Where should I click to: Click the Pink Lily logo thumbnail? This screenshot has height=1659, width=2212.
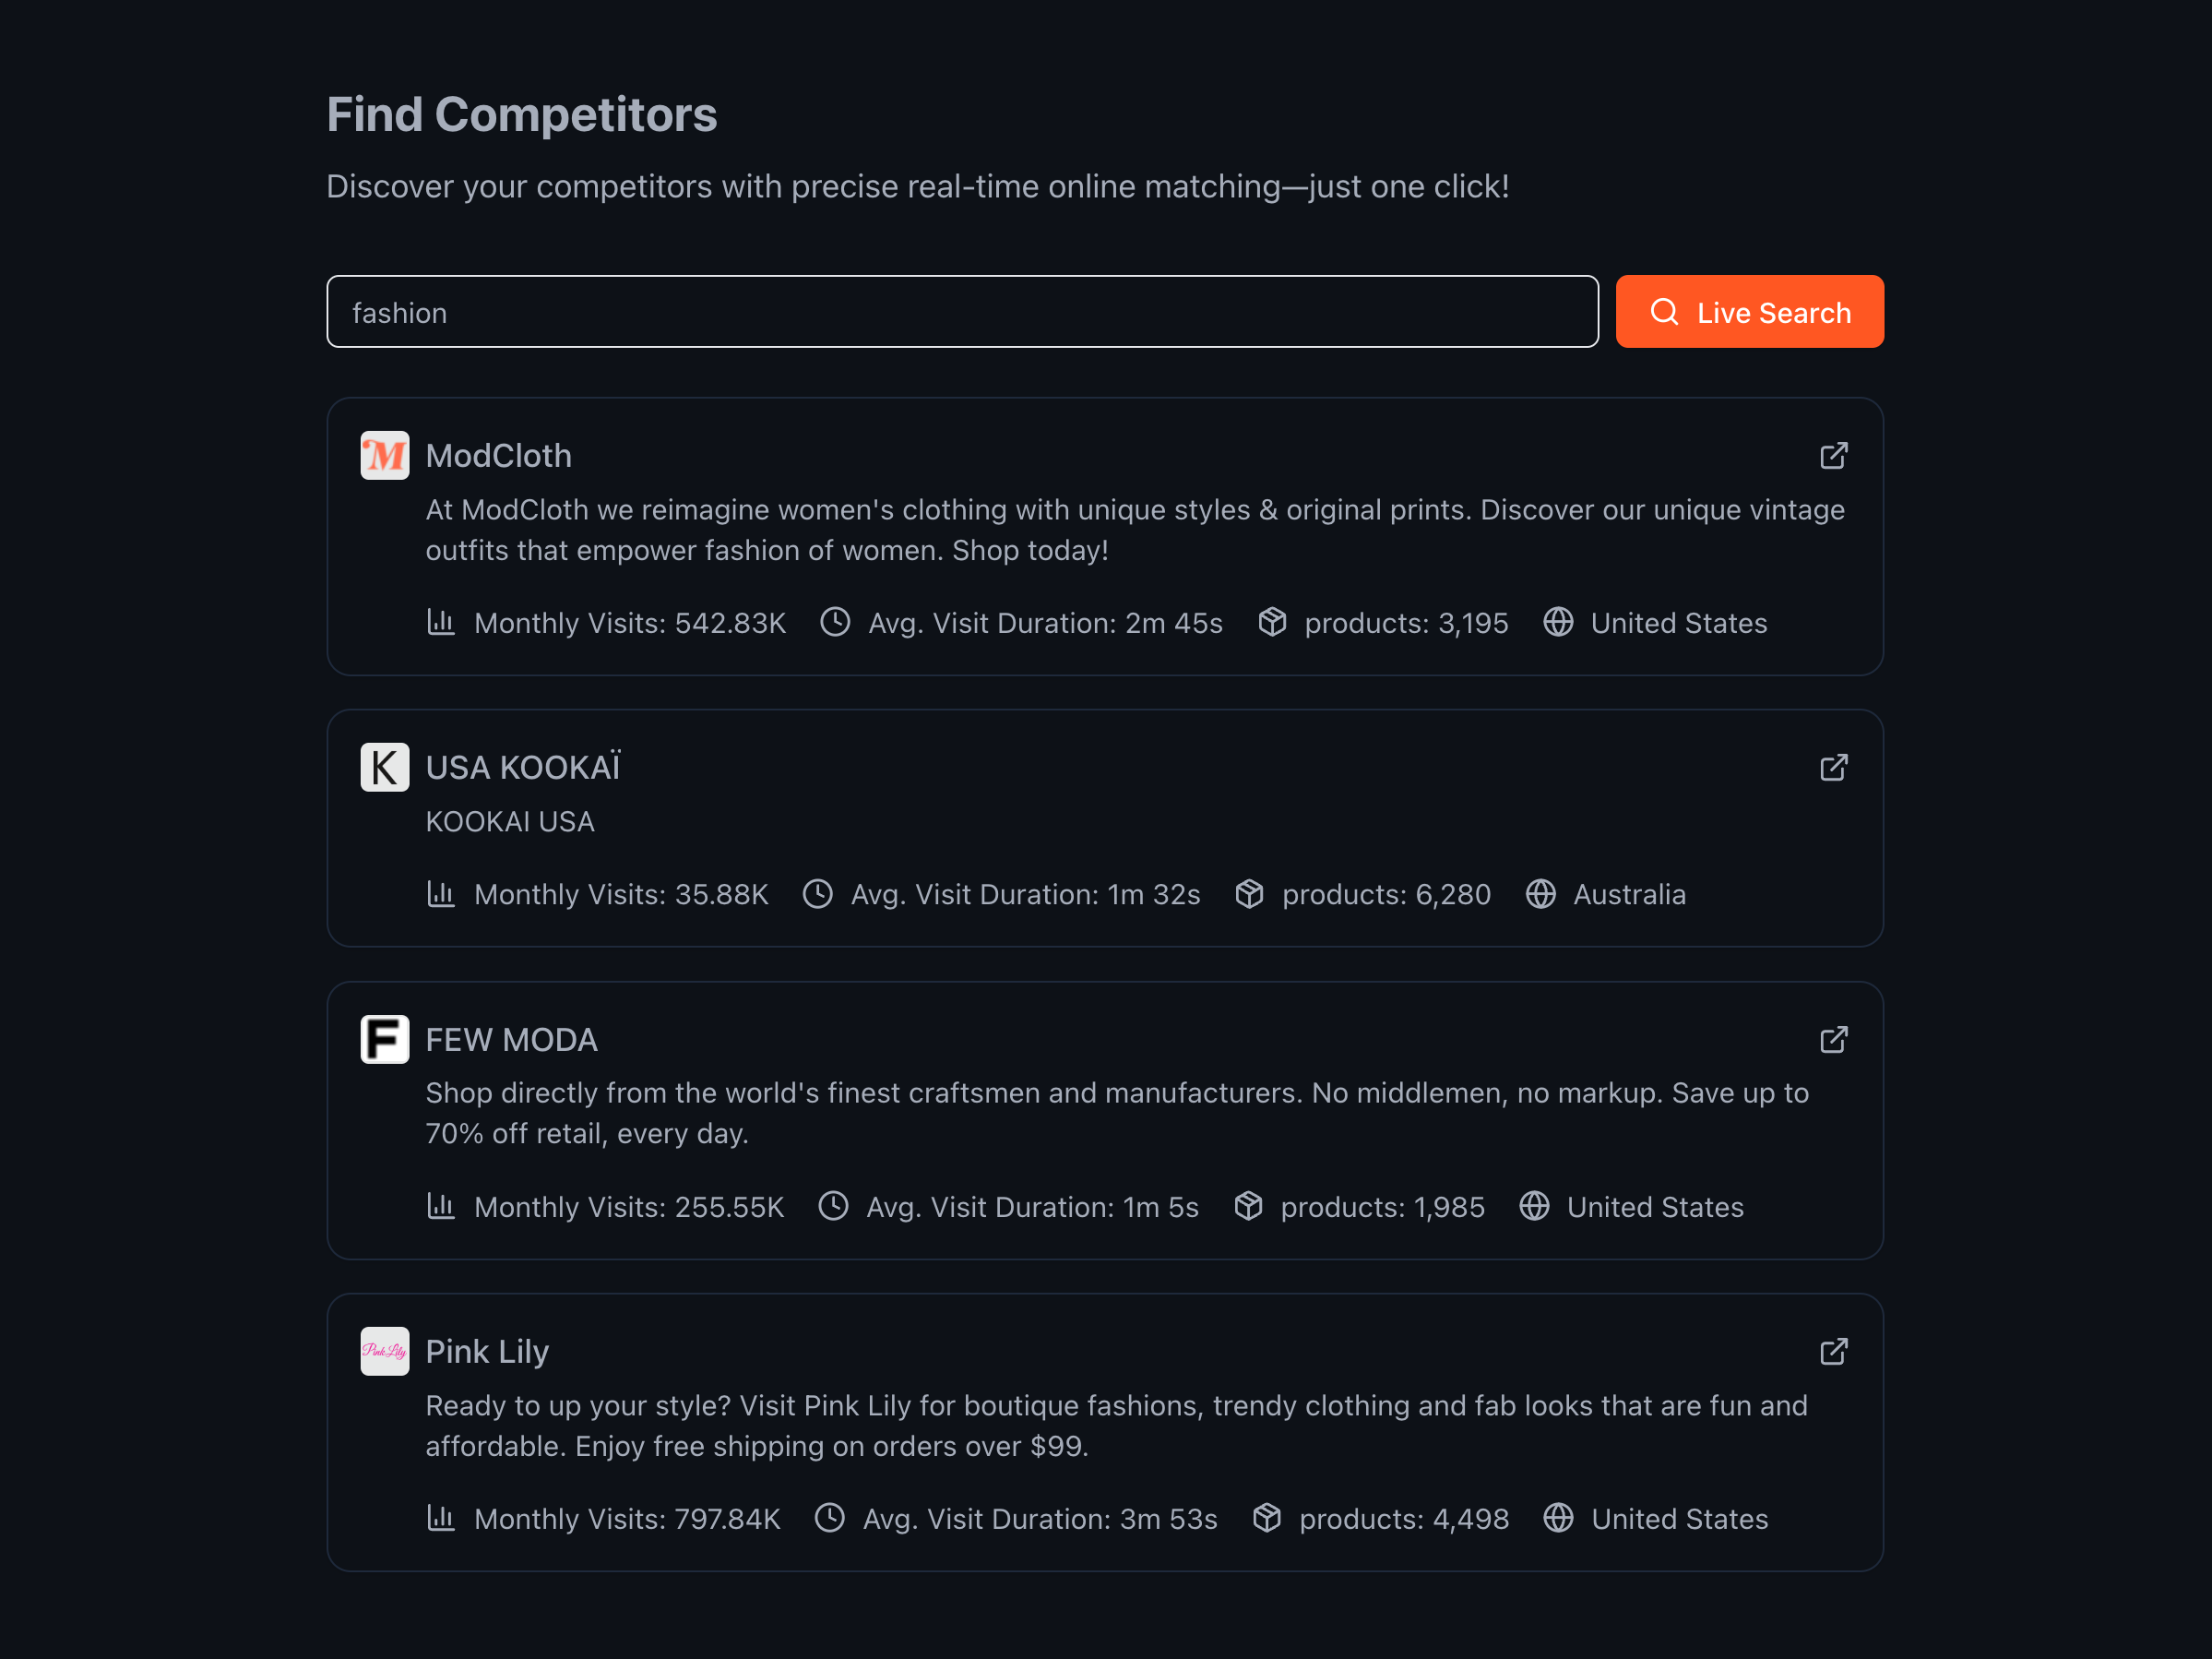384,1351
